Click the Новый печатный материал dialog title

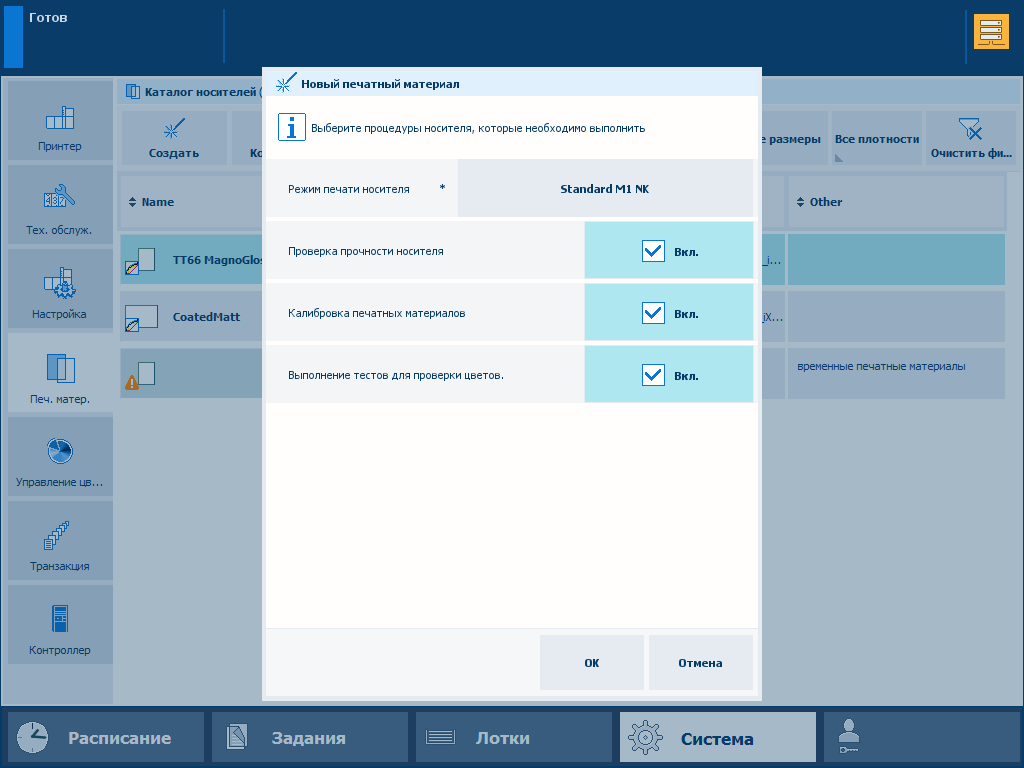[x=380, y=84]
